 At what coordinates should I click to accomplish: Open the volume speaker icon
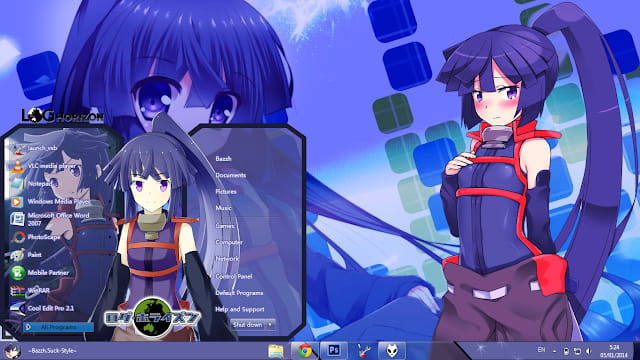tap(588, 351)
